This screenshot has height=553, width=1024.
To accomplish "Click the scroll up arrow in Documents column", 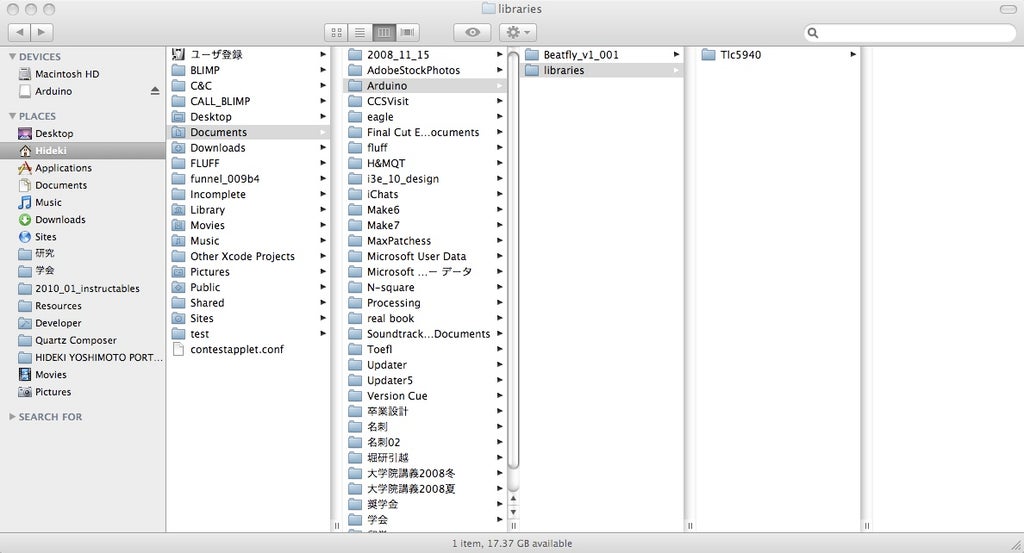I will pos(513,498).
